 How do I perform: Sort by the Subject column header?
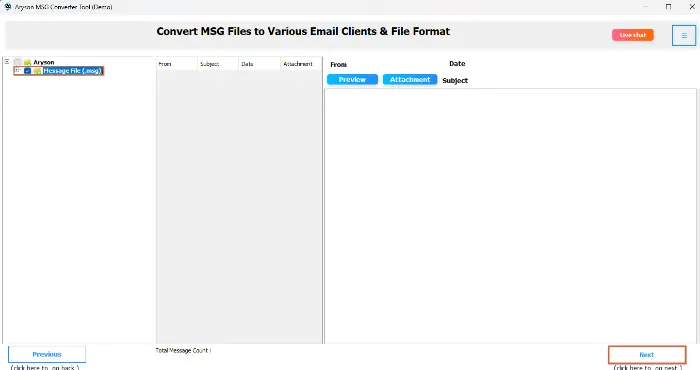tap(218, 64)
